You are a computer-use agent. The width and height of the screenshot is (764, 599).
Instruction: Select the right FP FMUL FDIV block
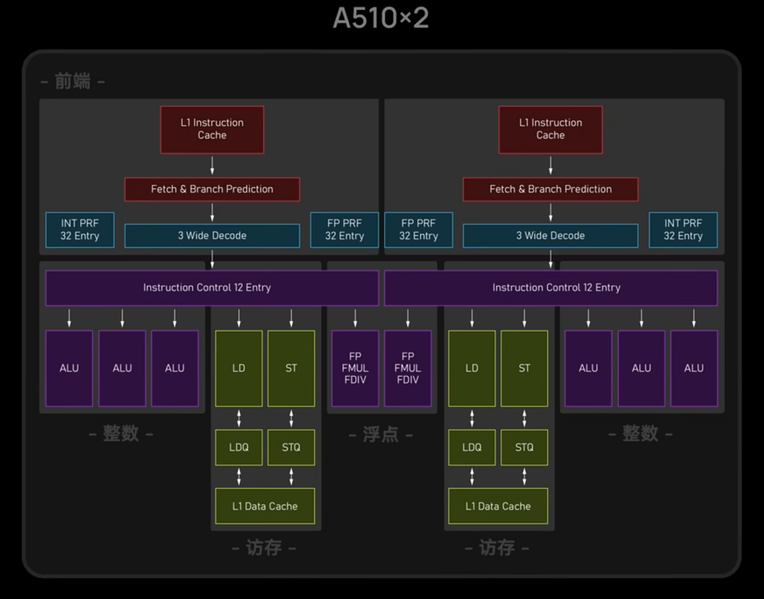[x=408, y=368]
